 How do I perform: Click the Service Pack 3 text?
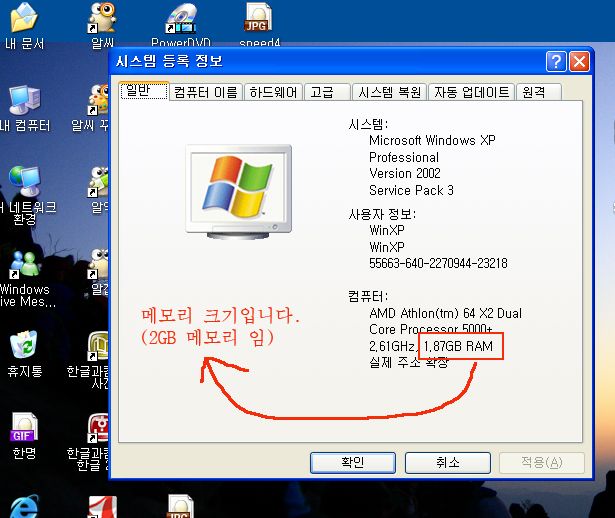411,191
